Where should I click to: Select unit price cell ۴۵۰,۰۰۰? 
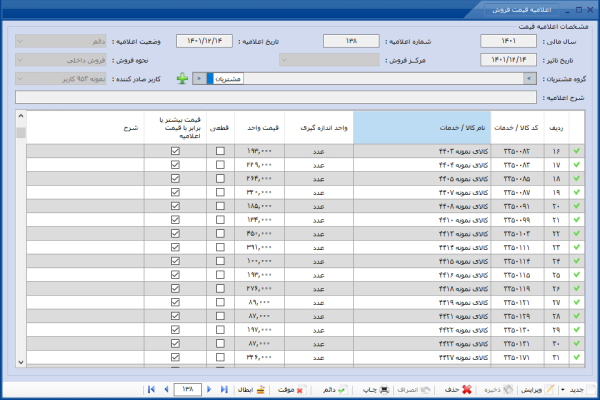click(259, 233)
